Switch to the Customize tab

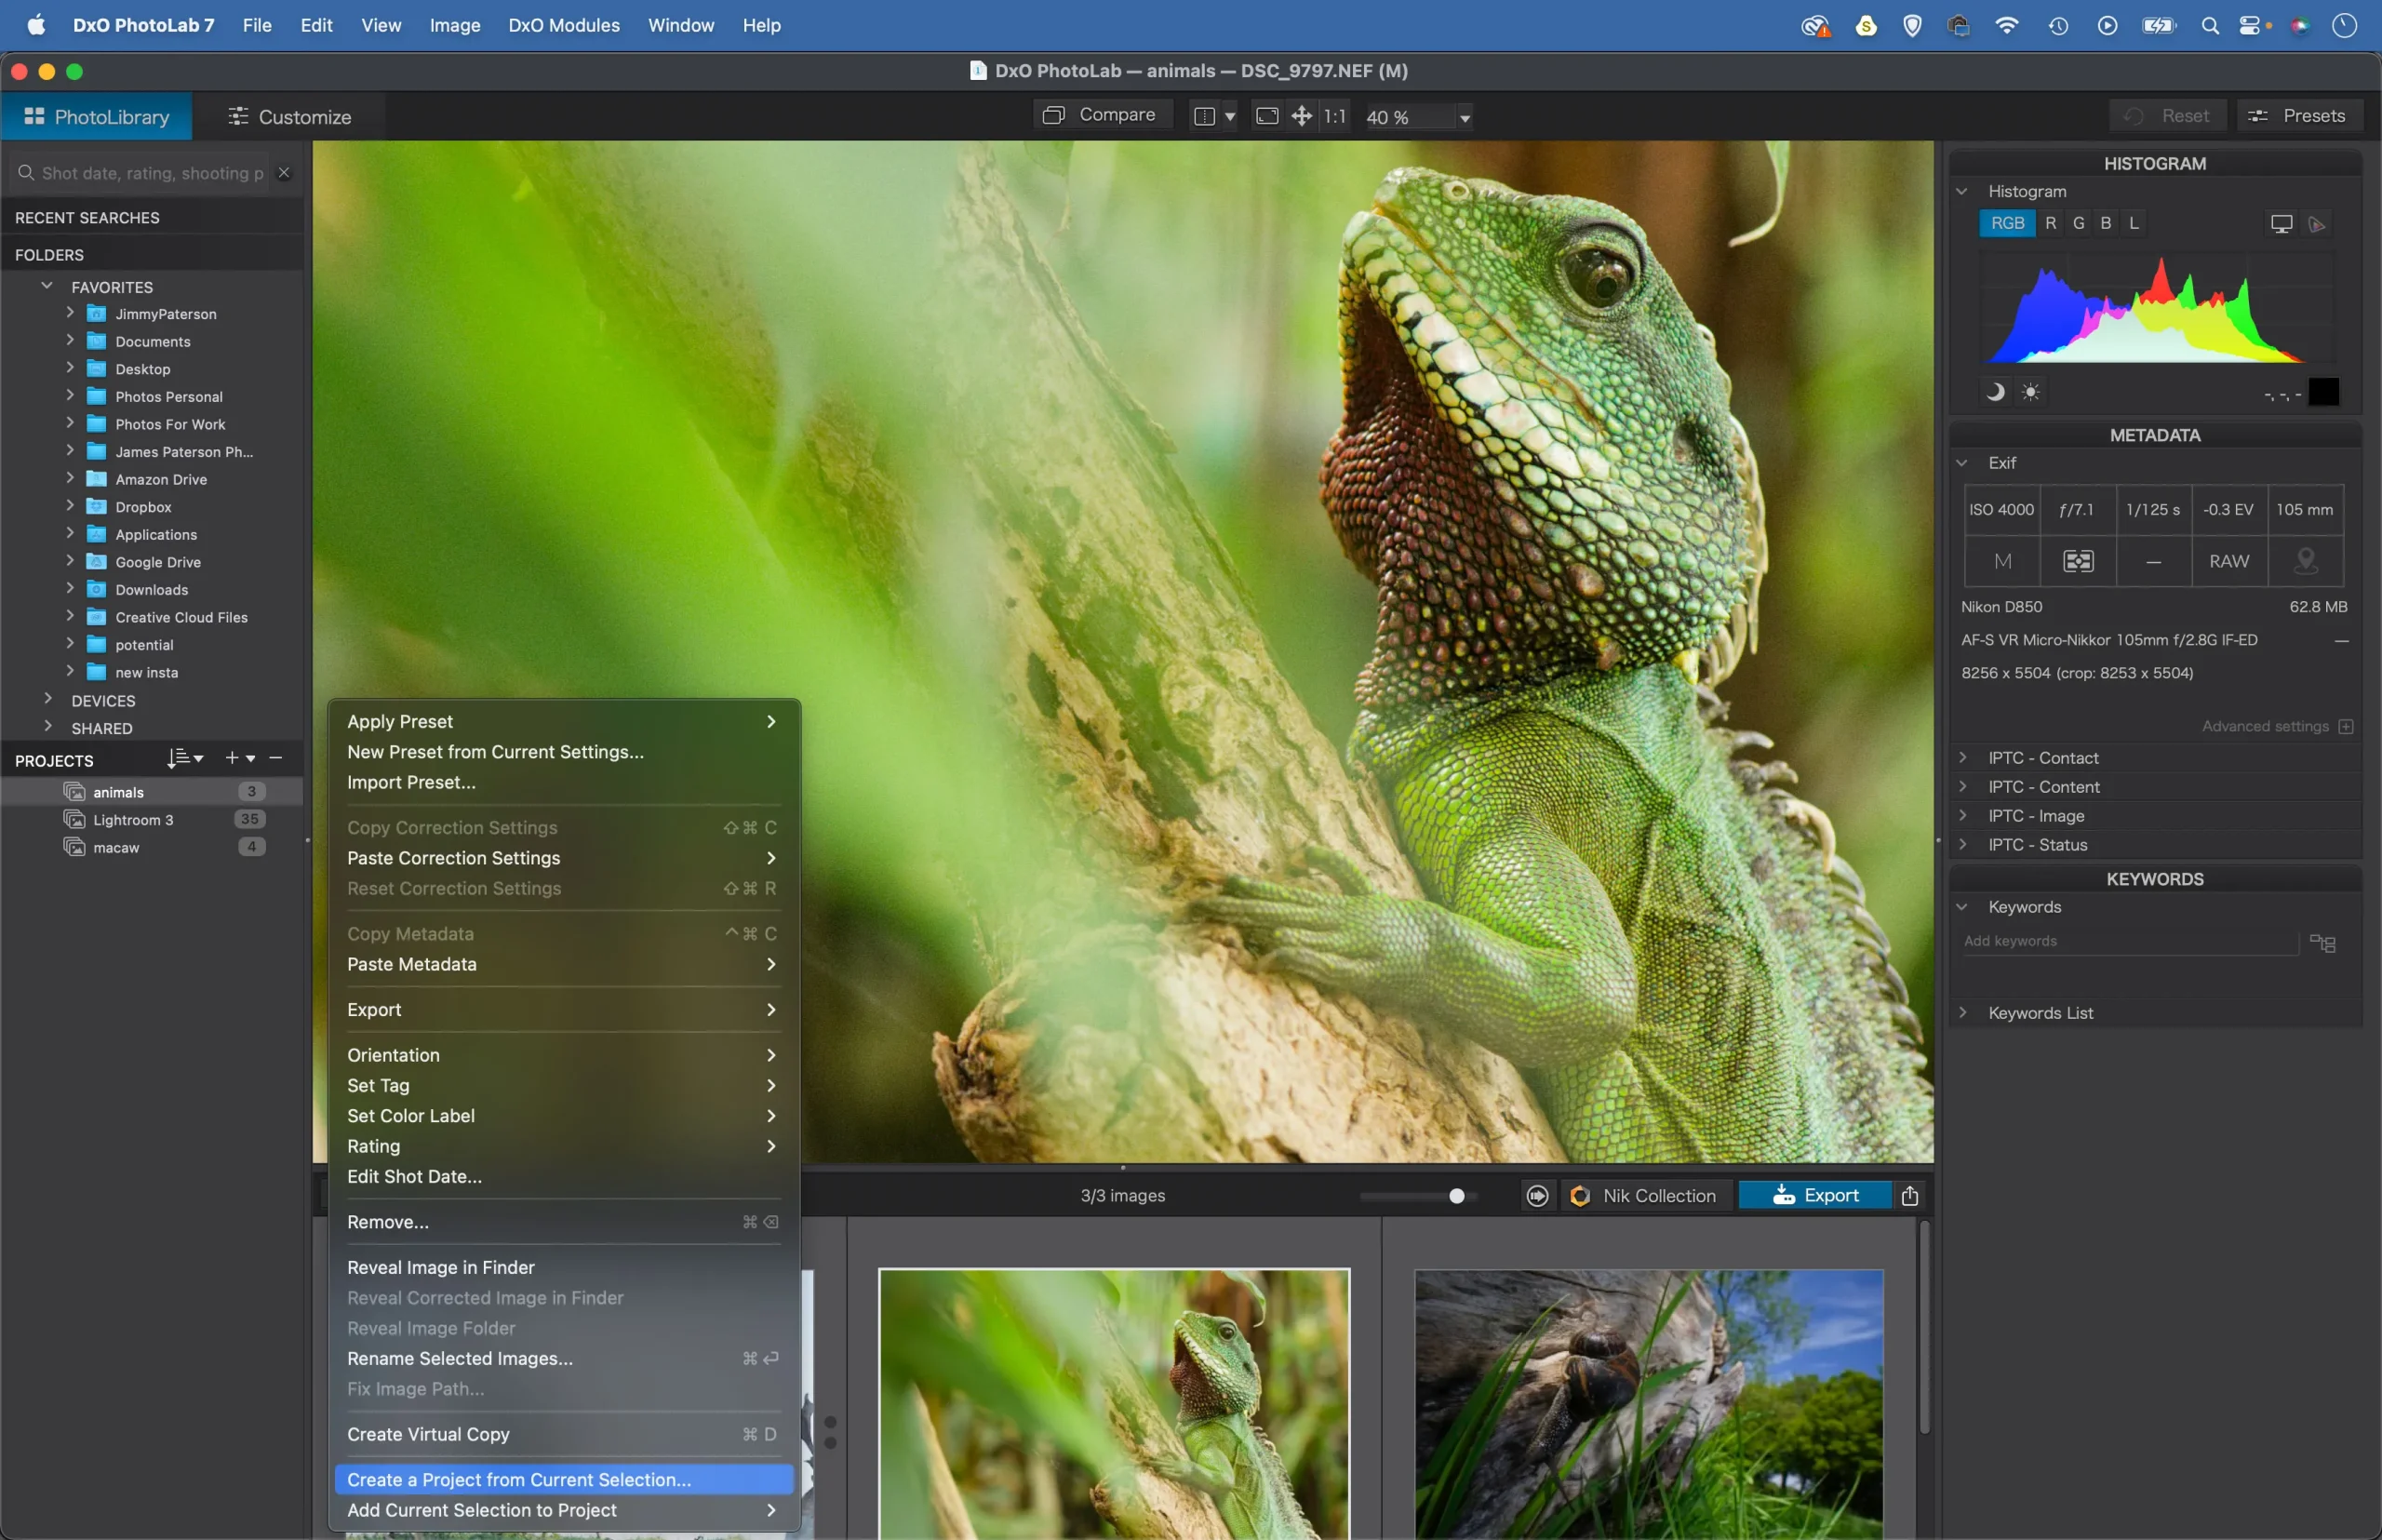click(x=290, y=116)
